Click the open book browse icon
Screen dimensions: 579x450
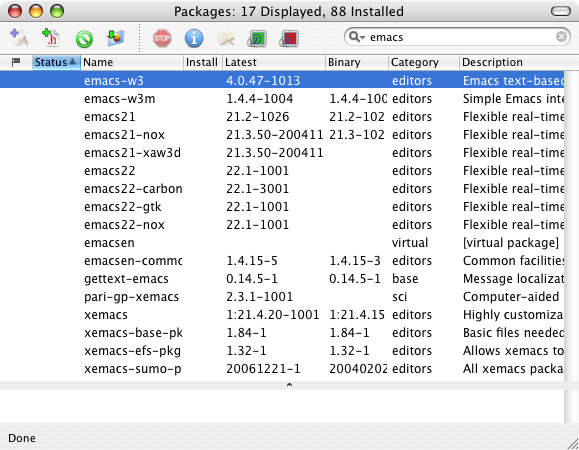(226, 38)
